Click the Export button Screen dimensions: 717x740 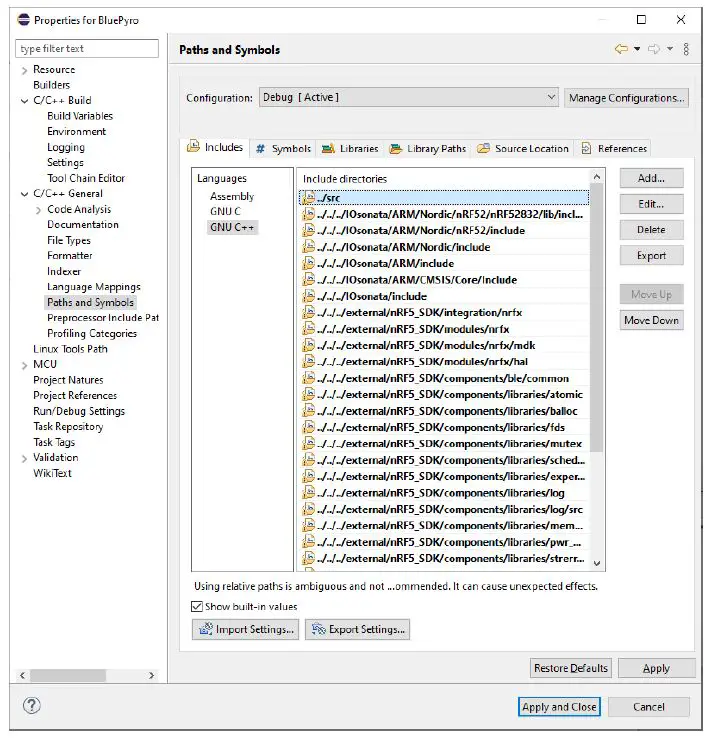tap(651, 256)
